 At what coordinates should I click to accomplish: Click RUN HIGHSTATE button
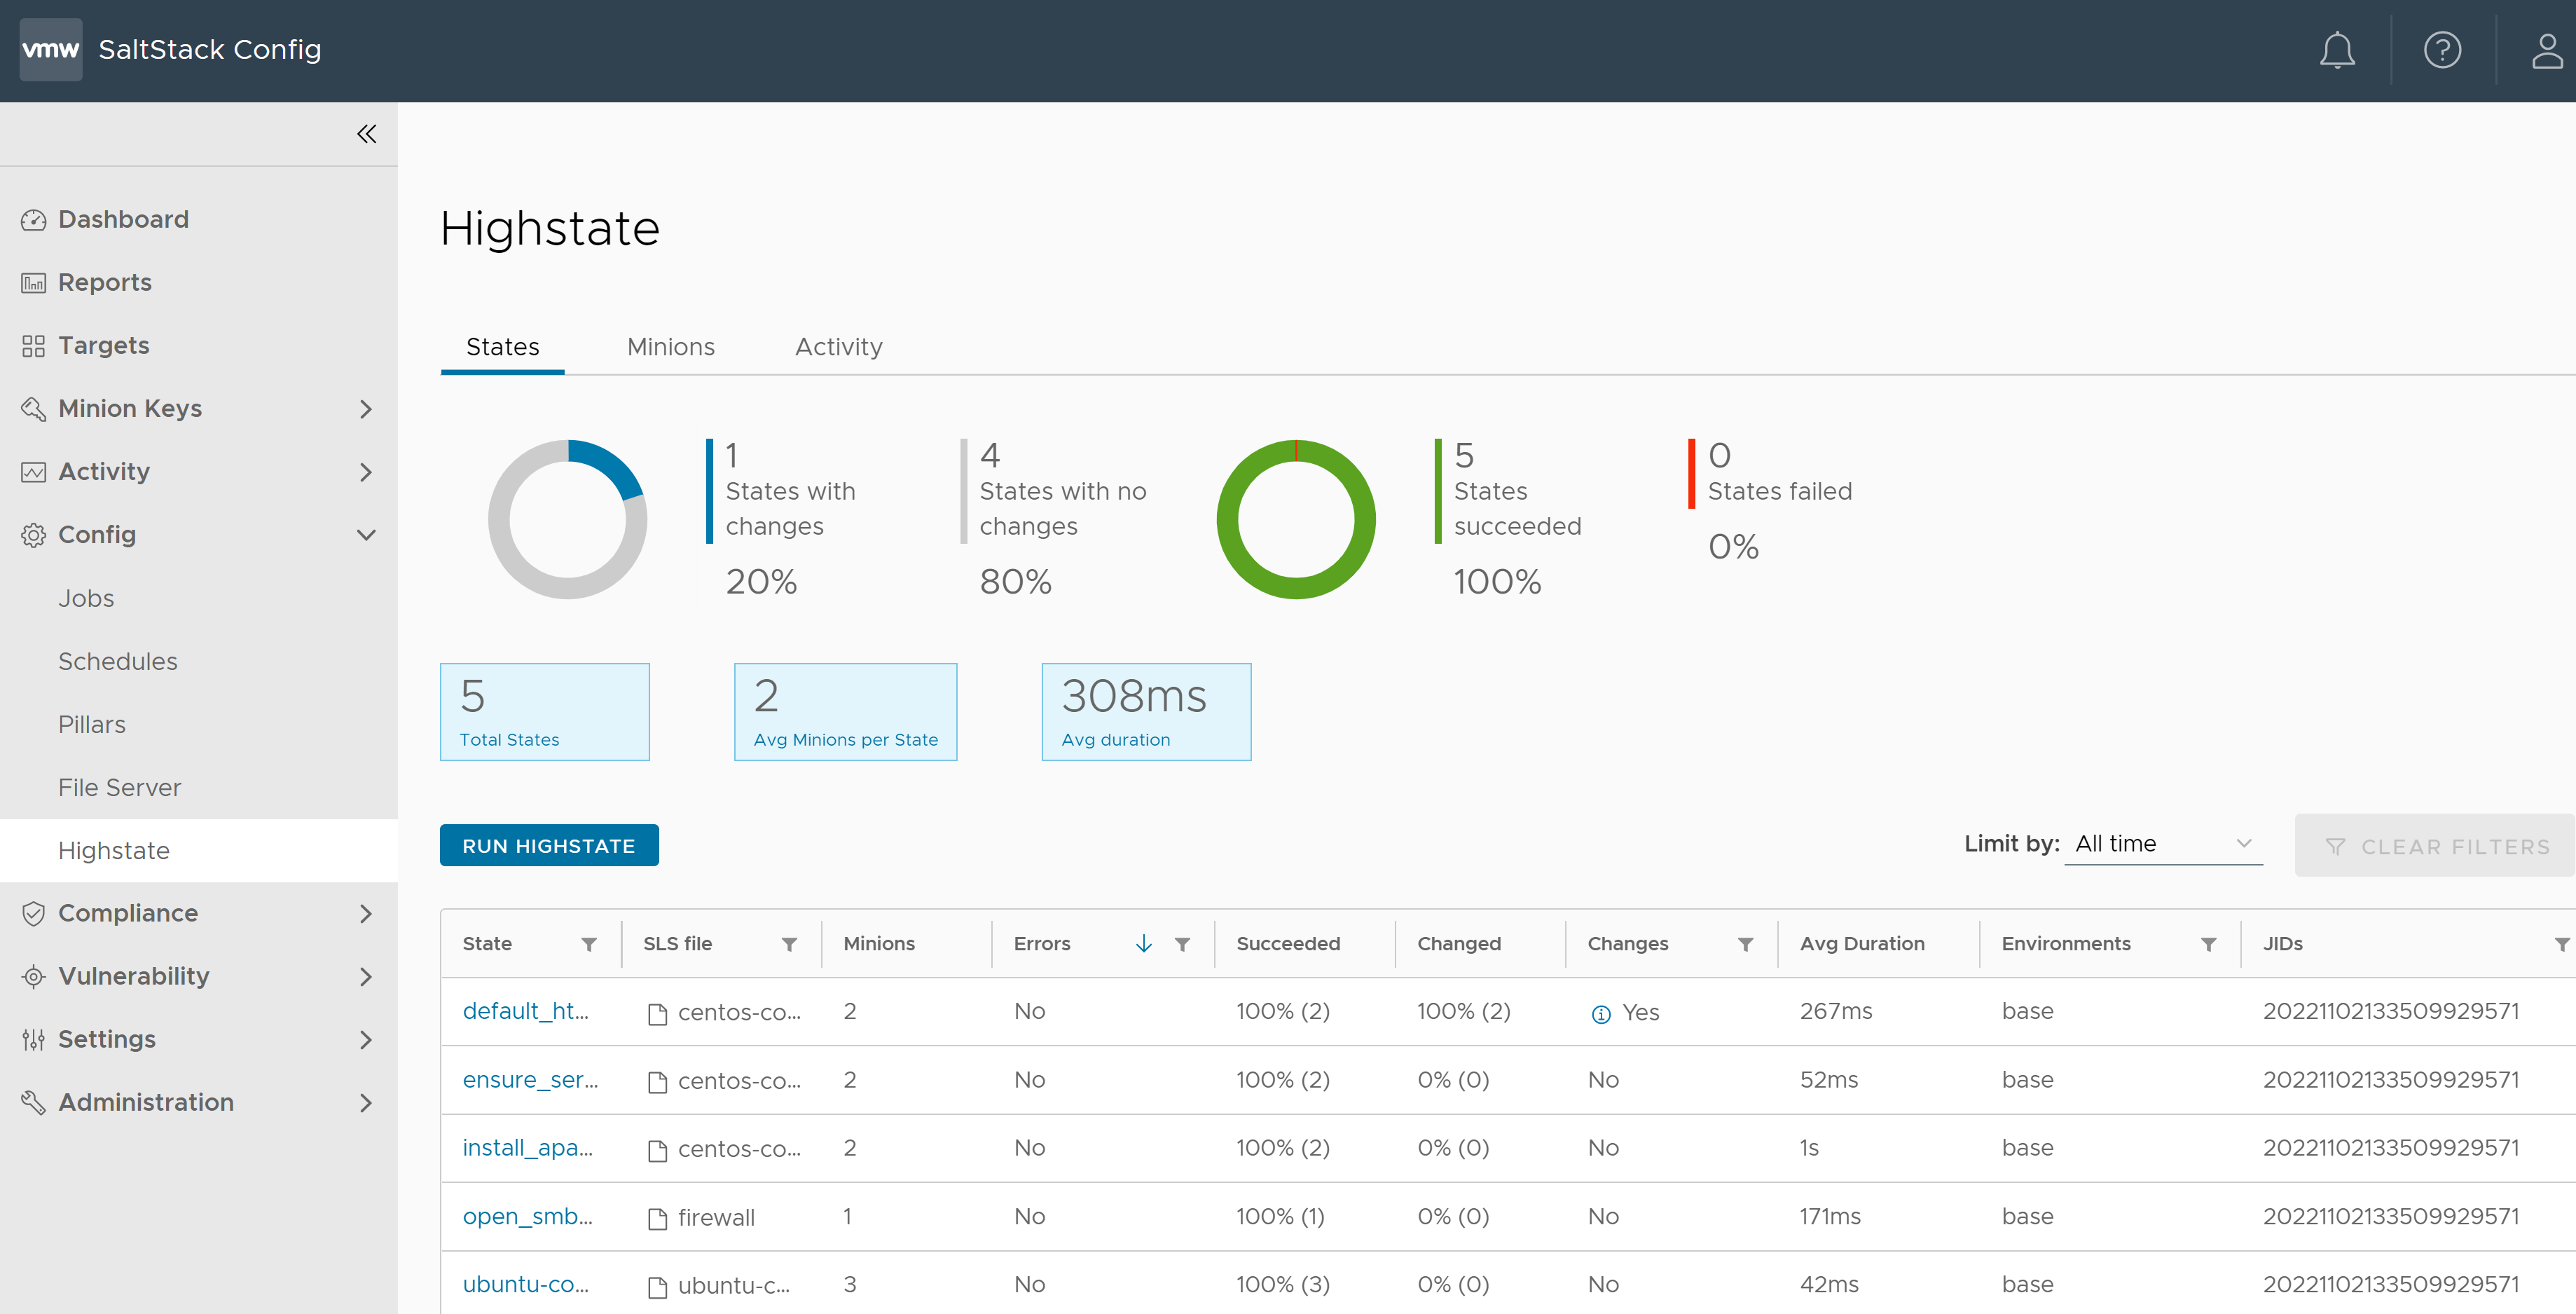(548, 844)
